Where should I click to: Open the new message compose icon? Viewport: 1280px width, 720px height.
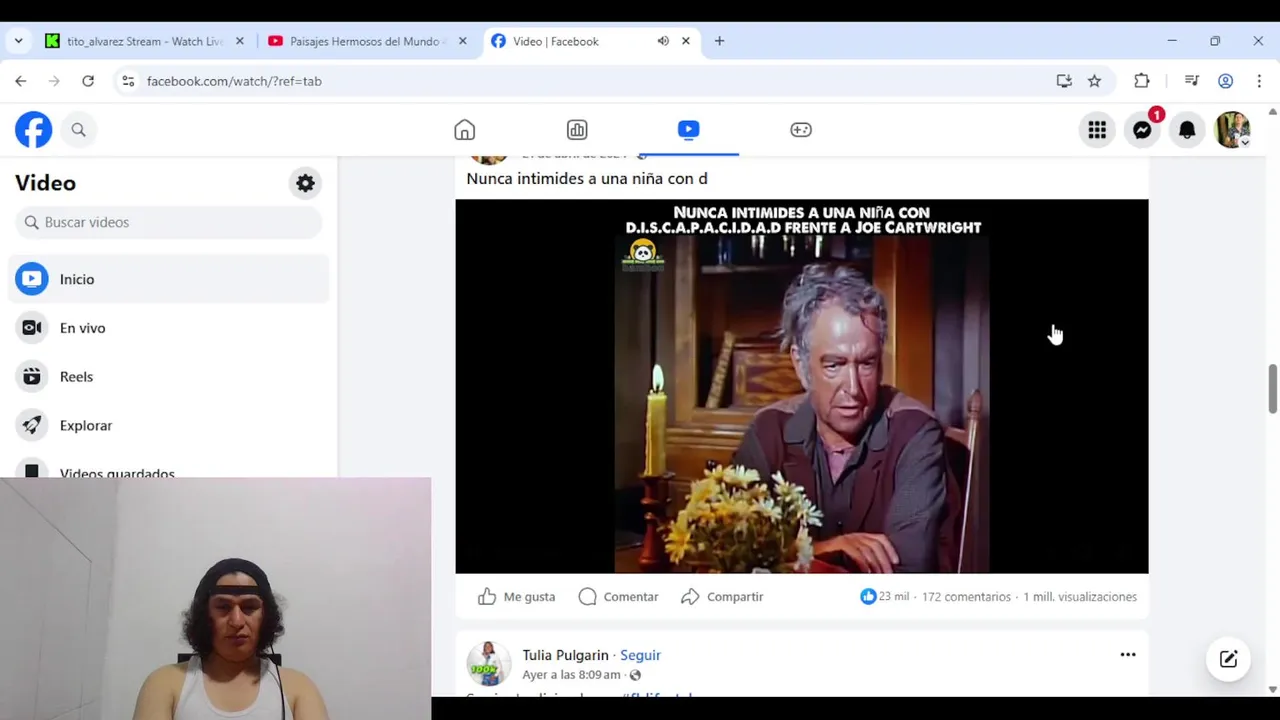click(1228, 659)
